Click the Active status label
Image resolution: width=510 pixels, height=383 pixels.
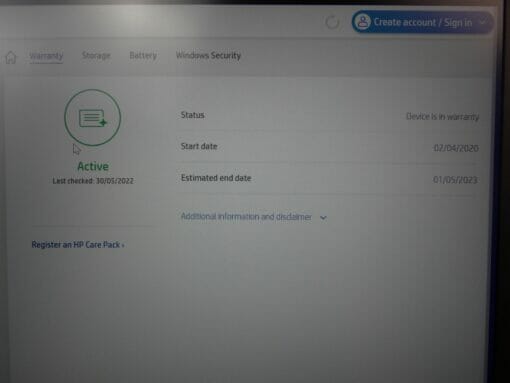pyautogui.click(x=93, y=166)
